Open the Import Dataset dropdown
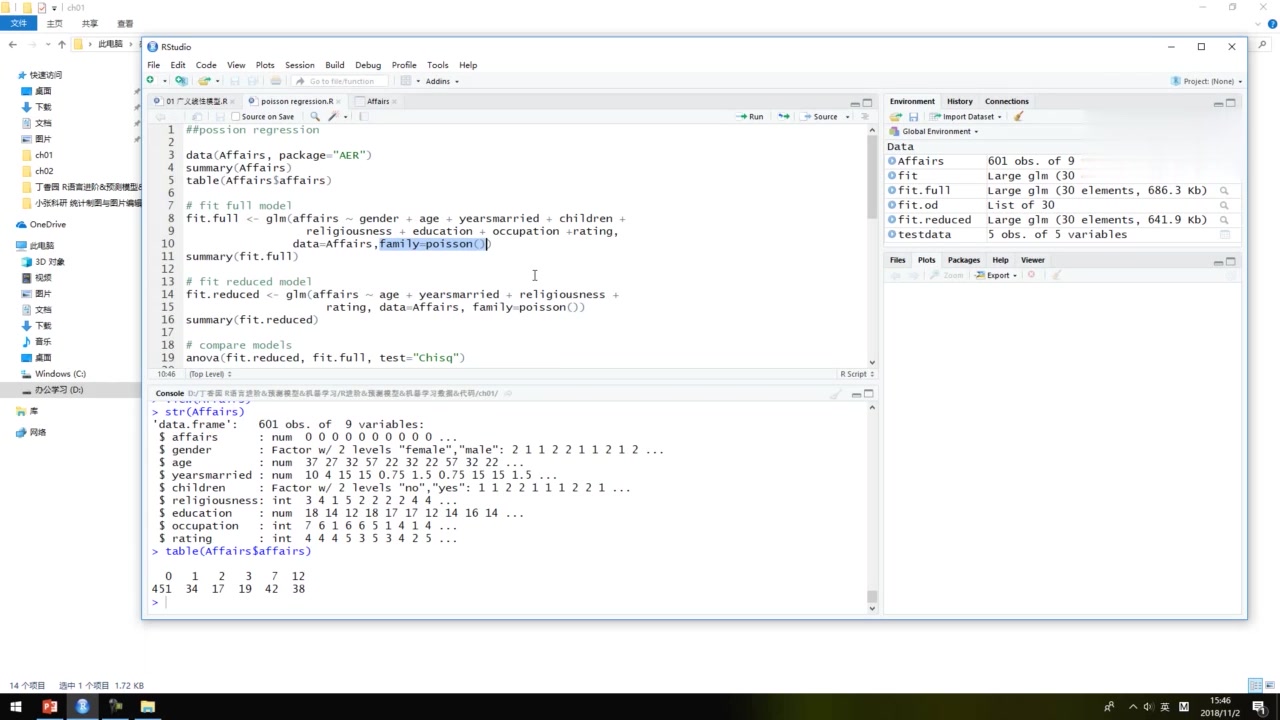 coord(967,117)
